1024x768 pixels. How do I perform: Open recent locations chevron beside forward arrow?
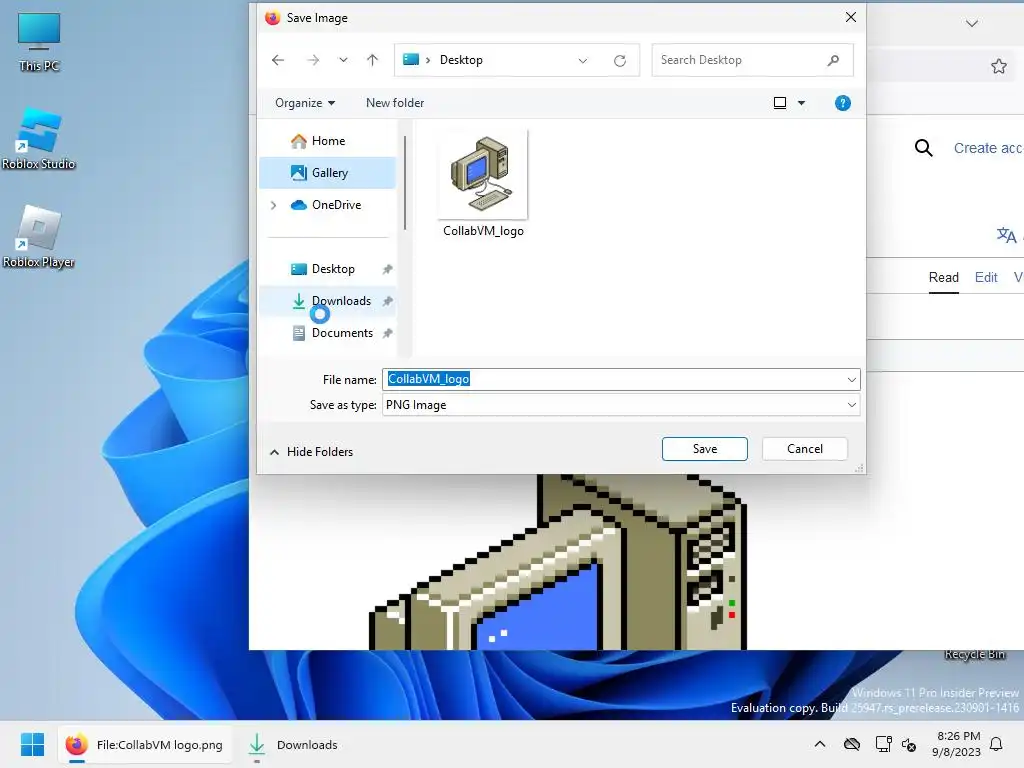point(343,60)
